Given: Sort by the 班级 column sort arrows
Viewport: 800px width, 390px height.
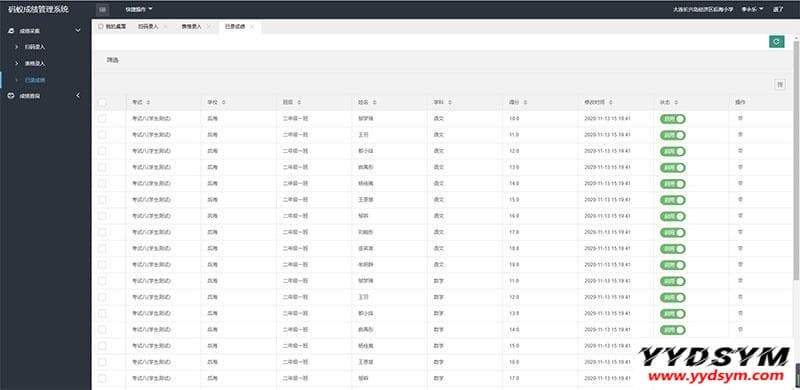Looking at the screenshot, I should tap(299, 103).
